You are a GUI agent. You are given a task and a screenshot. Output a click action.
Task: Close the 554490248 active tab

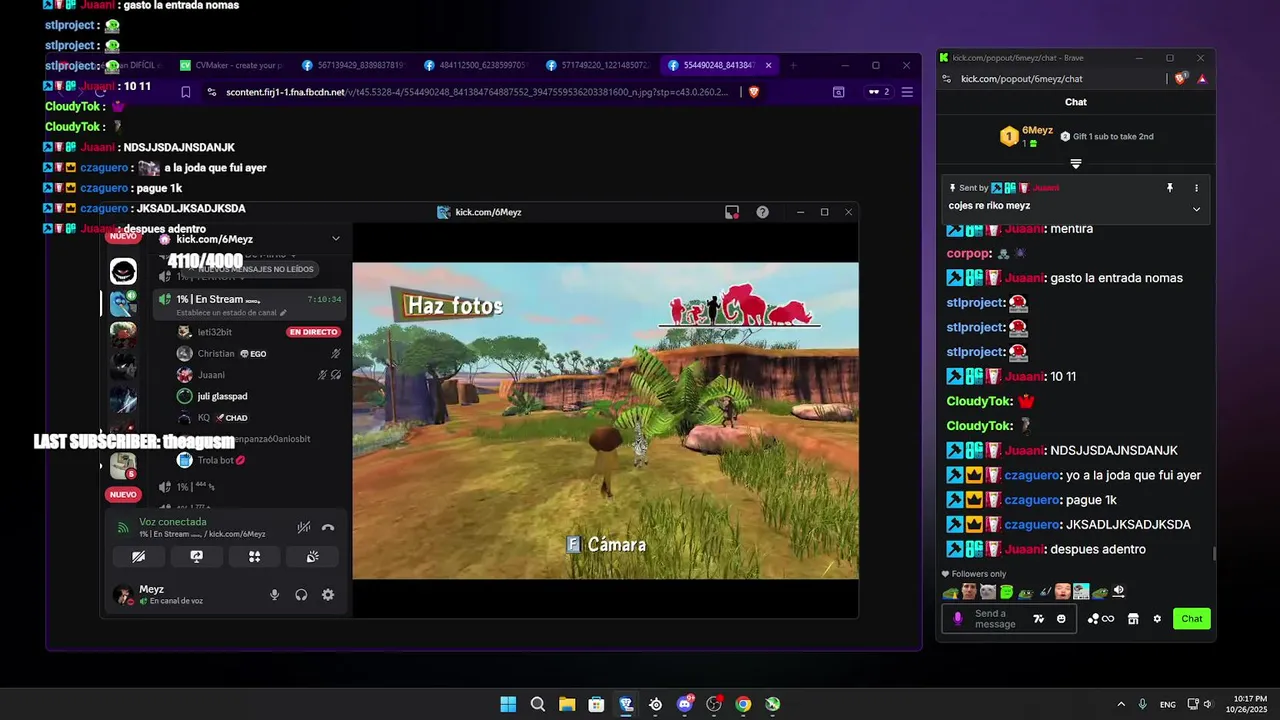(x=768, y=65)
